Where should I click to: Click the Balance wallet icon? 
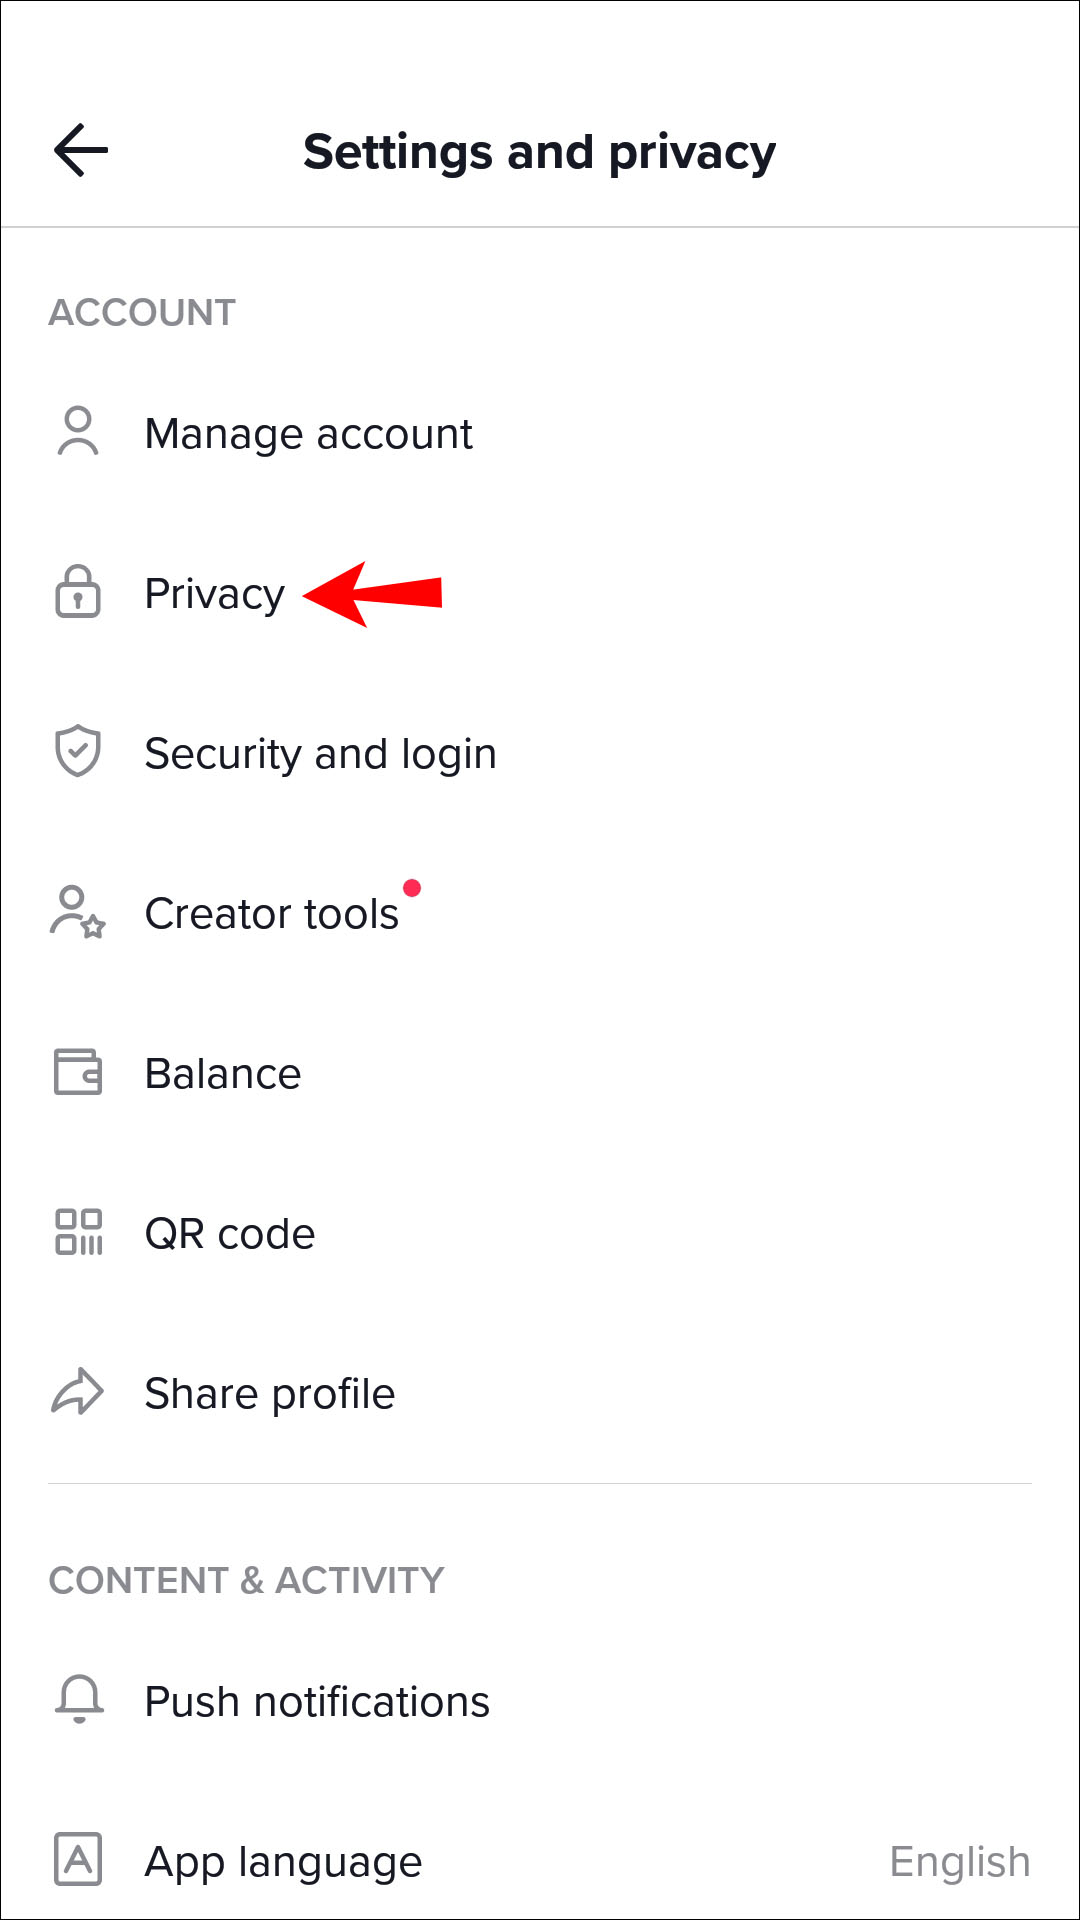click(x=78, y=1072)
